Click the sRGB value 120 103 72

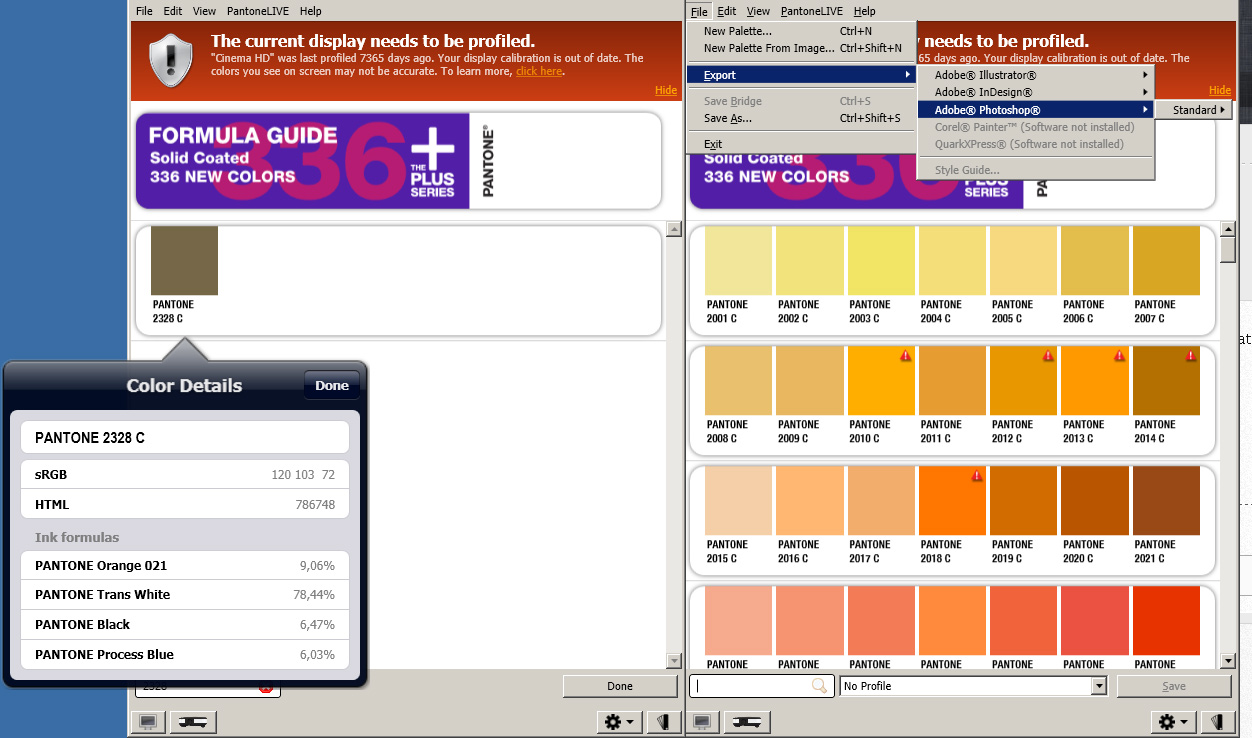pyautogui.click(x=303, y=475)
